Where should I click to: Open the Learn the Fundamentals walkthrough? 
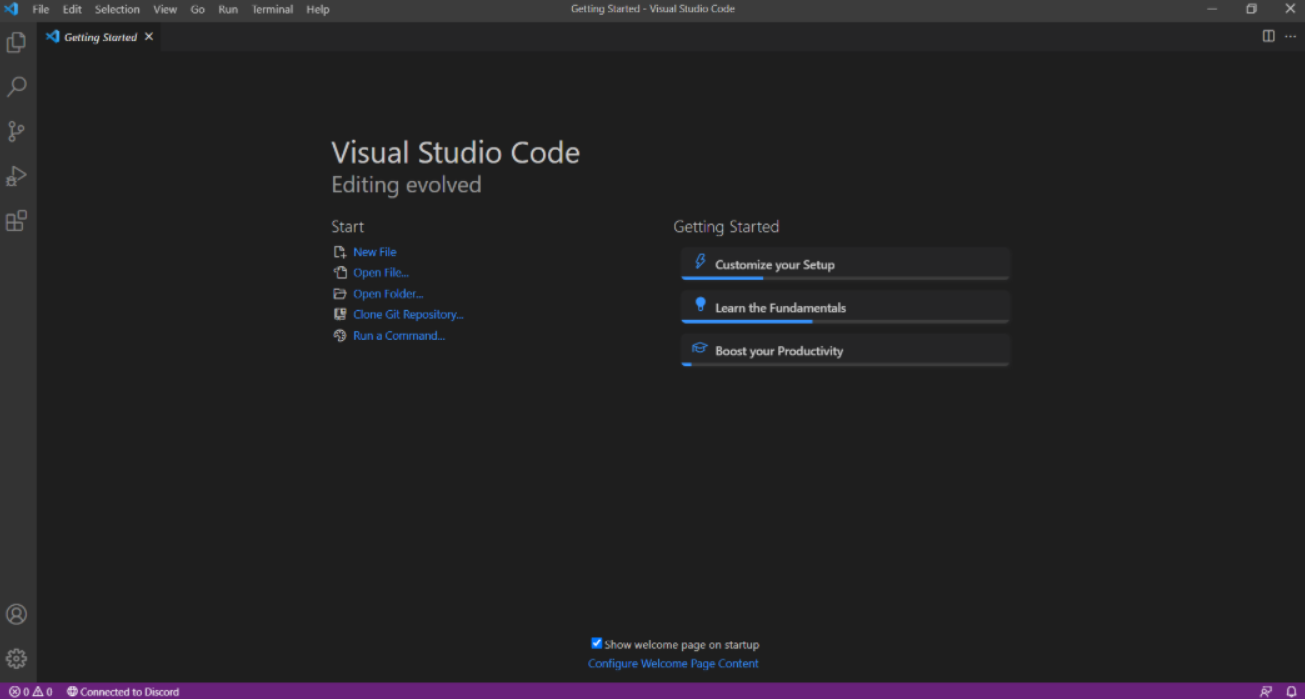tap(845, 307)
